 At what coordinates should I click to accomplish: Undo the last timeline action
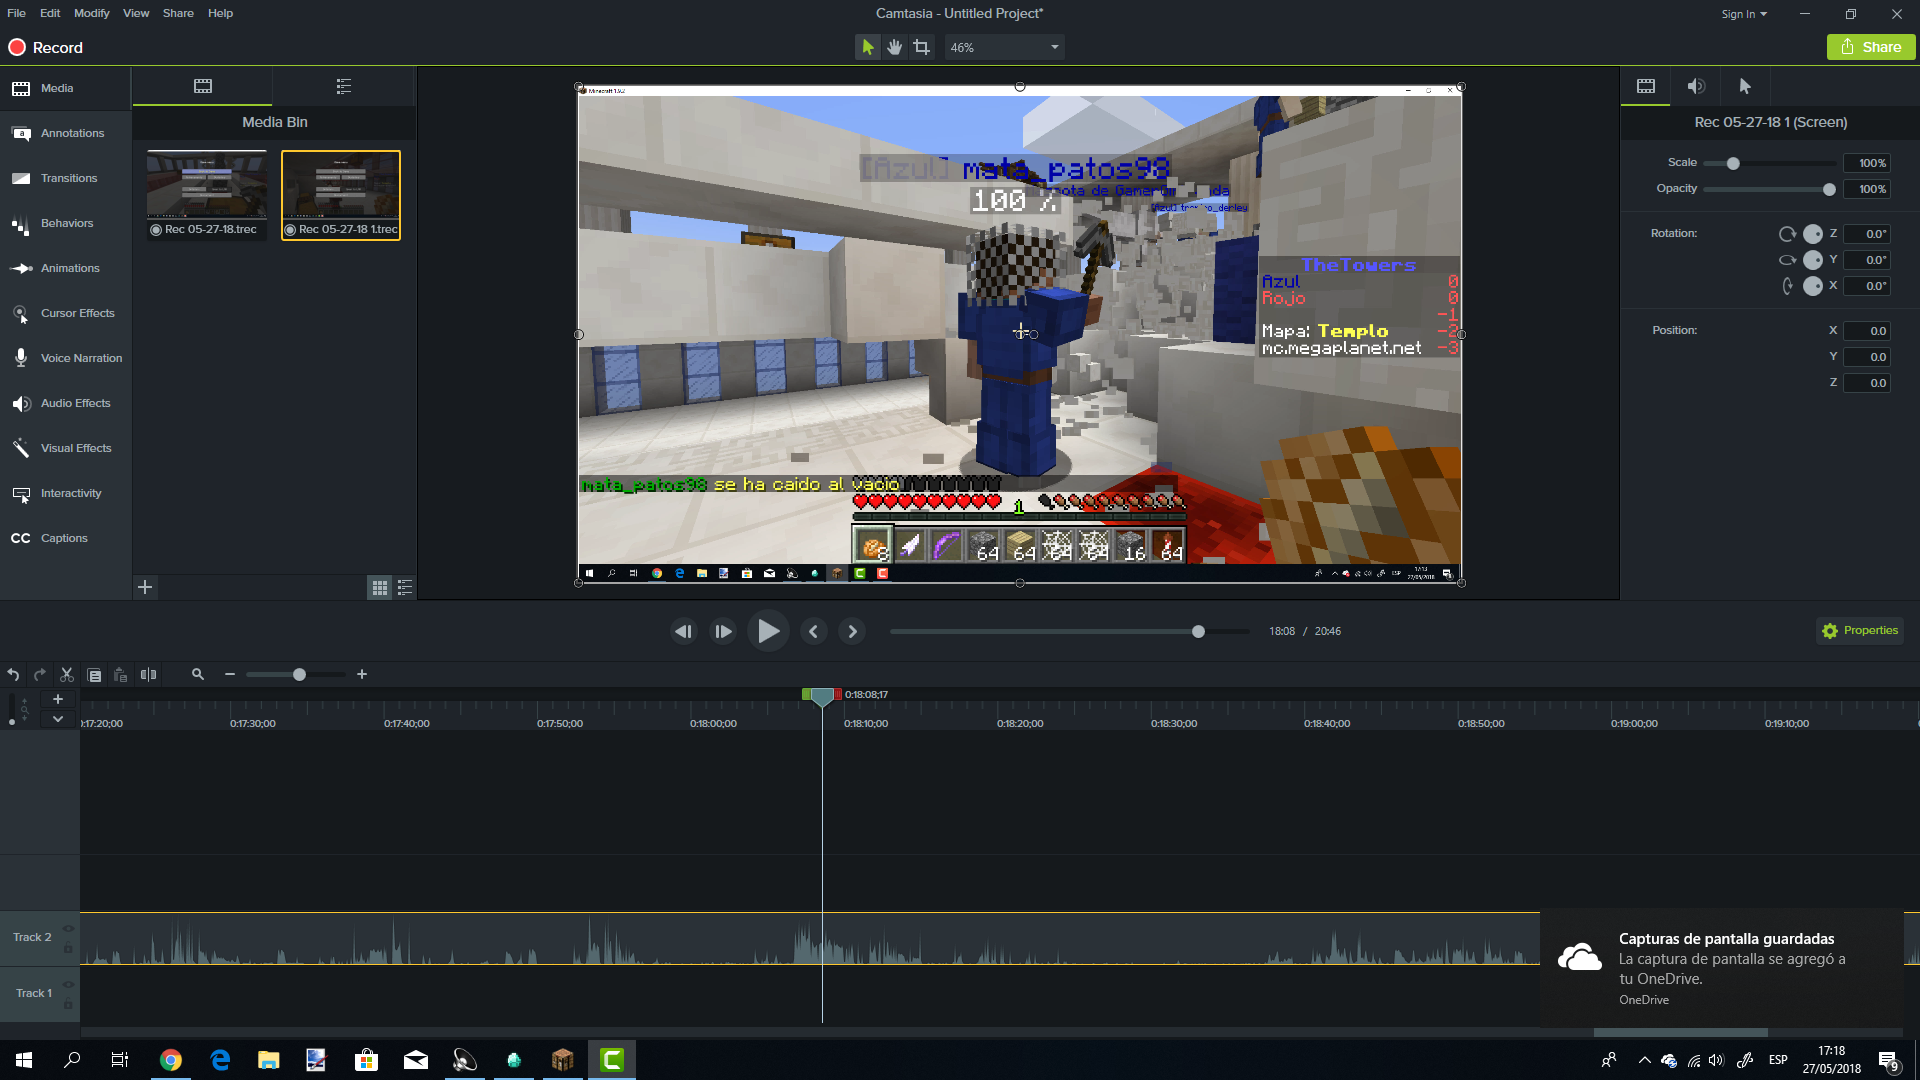[x=13, y=675]
